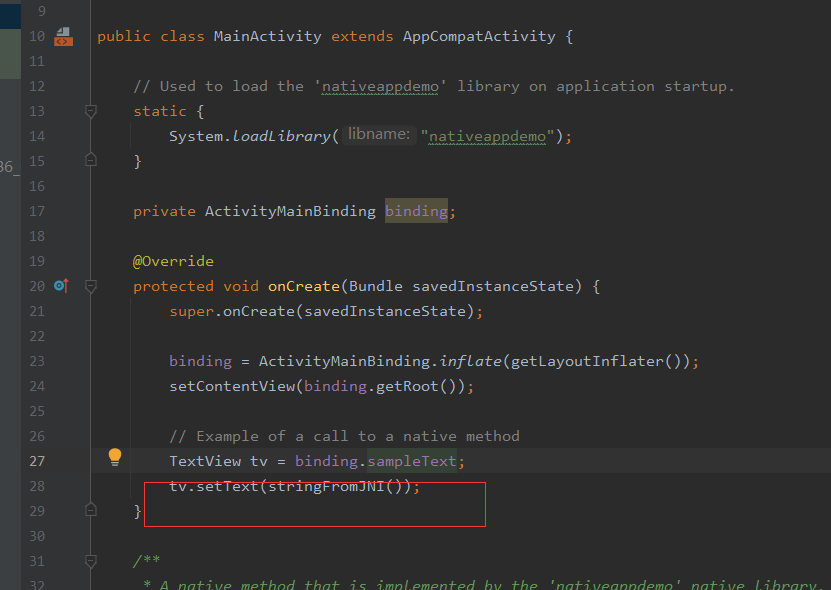Open the yellow lightbulb quick-fix on line 27
Image resolution: width=831 pixels, height=590 pixels.
pyautogui.click(x=115, y=457)
